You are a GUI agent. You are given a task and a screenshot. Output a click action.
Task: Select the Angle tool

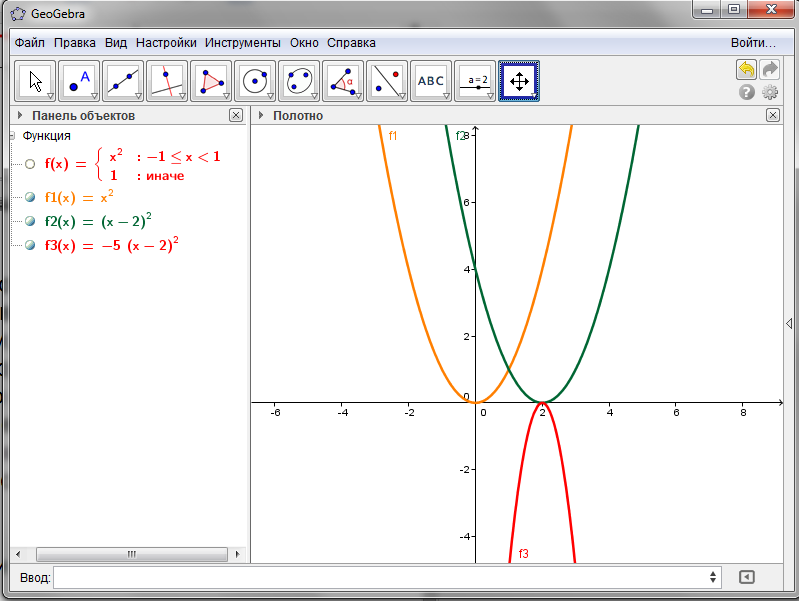pos(343,81)
